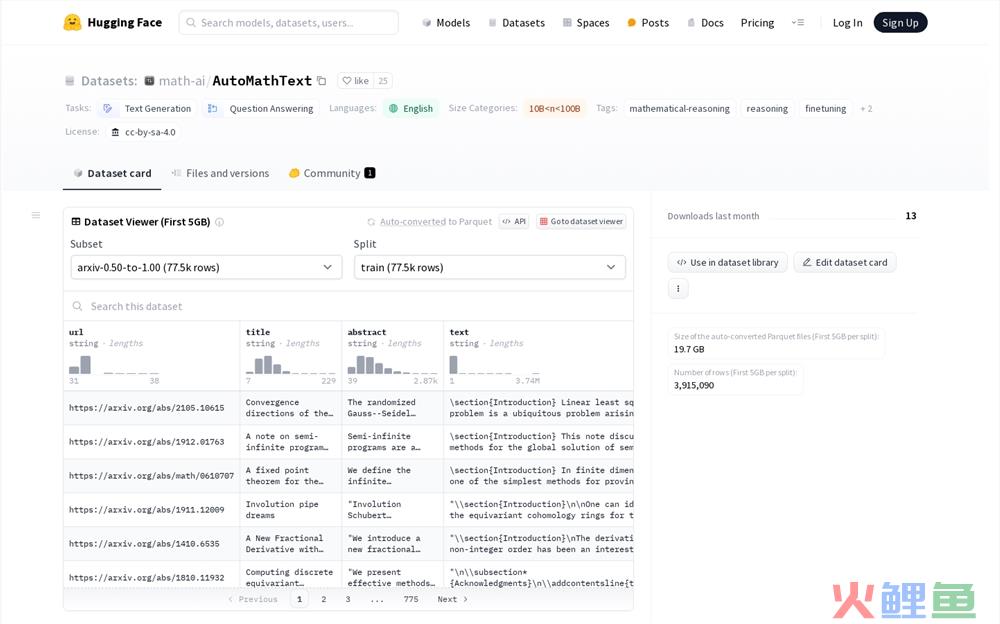Click the Hugging Face logo
The height and width of the screenshot is (624, 1000).
113,22
